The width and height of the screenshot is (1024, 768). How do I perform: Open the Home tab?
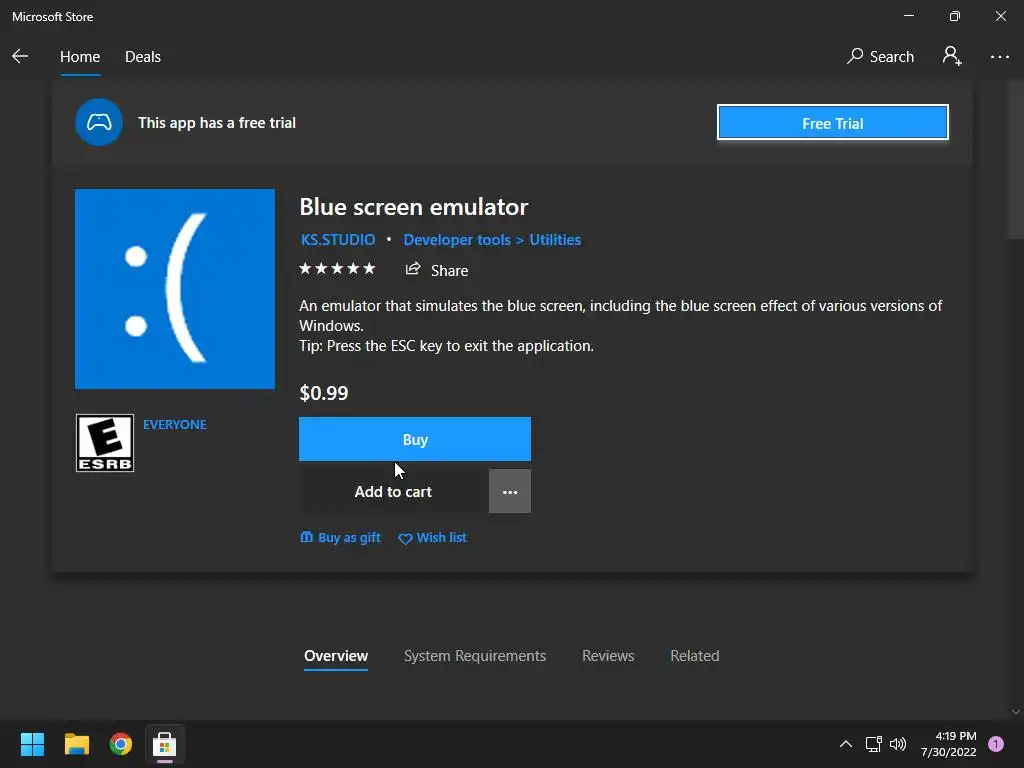coord(80,57)
